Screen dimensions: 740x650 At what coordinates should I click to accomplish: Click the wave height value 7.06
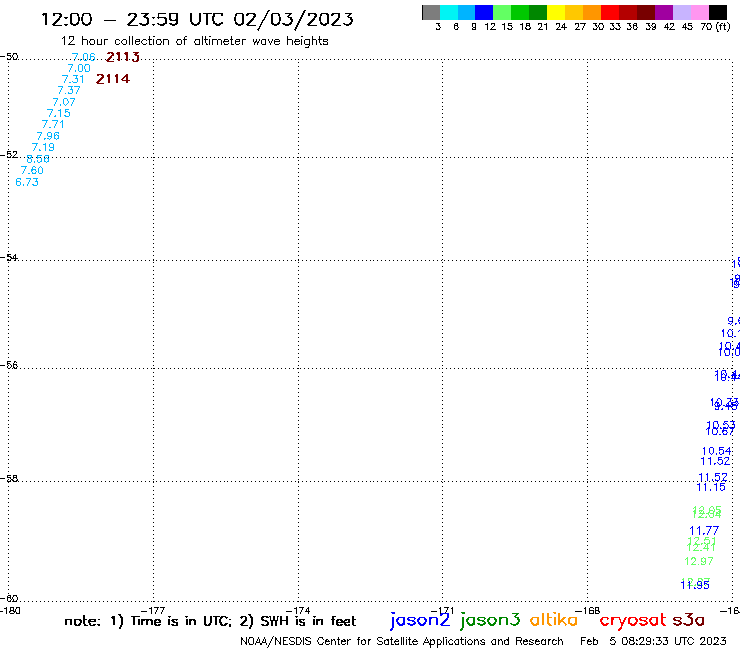[x=84, y=57]
